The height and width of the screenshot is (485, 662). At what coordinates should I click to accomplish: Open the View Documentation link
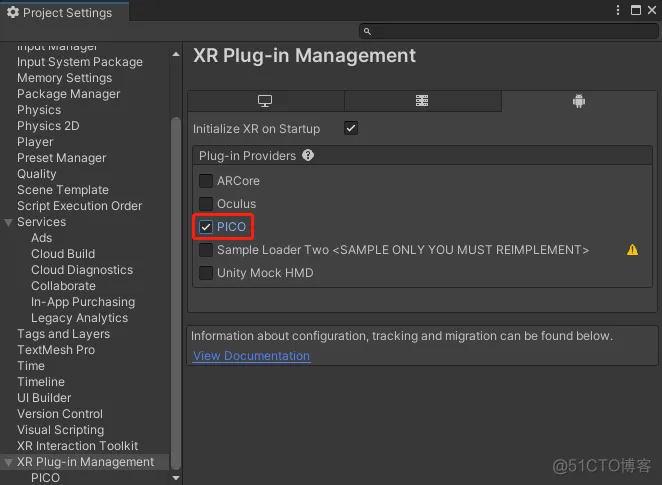tap(252, 356)
